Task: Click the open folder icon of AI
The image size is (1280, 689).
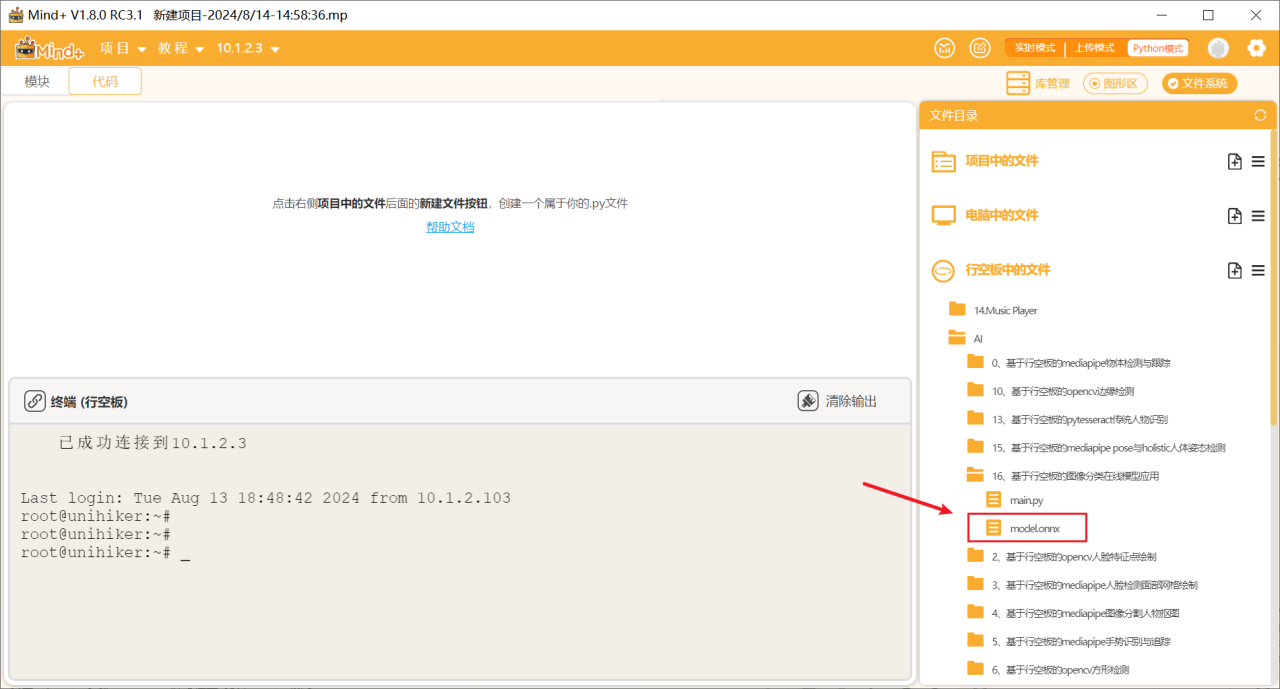Action: point(958,338)
